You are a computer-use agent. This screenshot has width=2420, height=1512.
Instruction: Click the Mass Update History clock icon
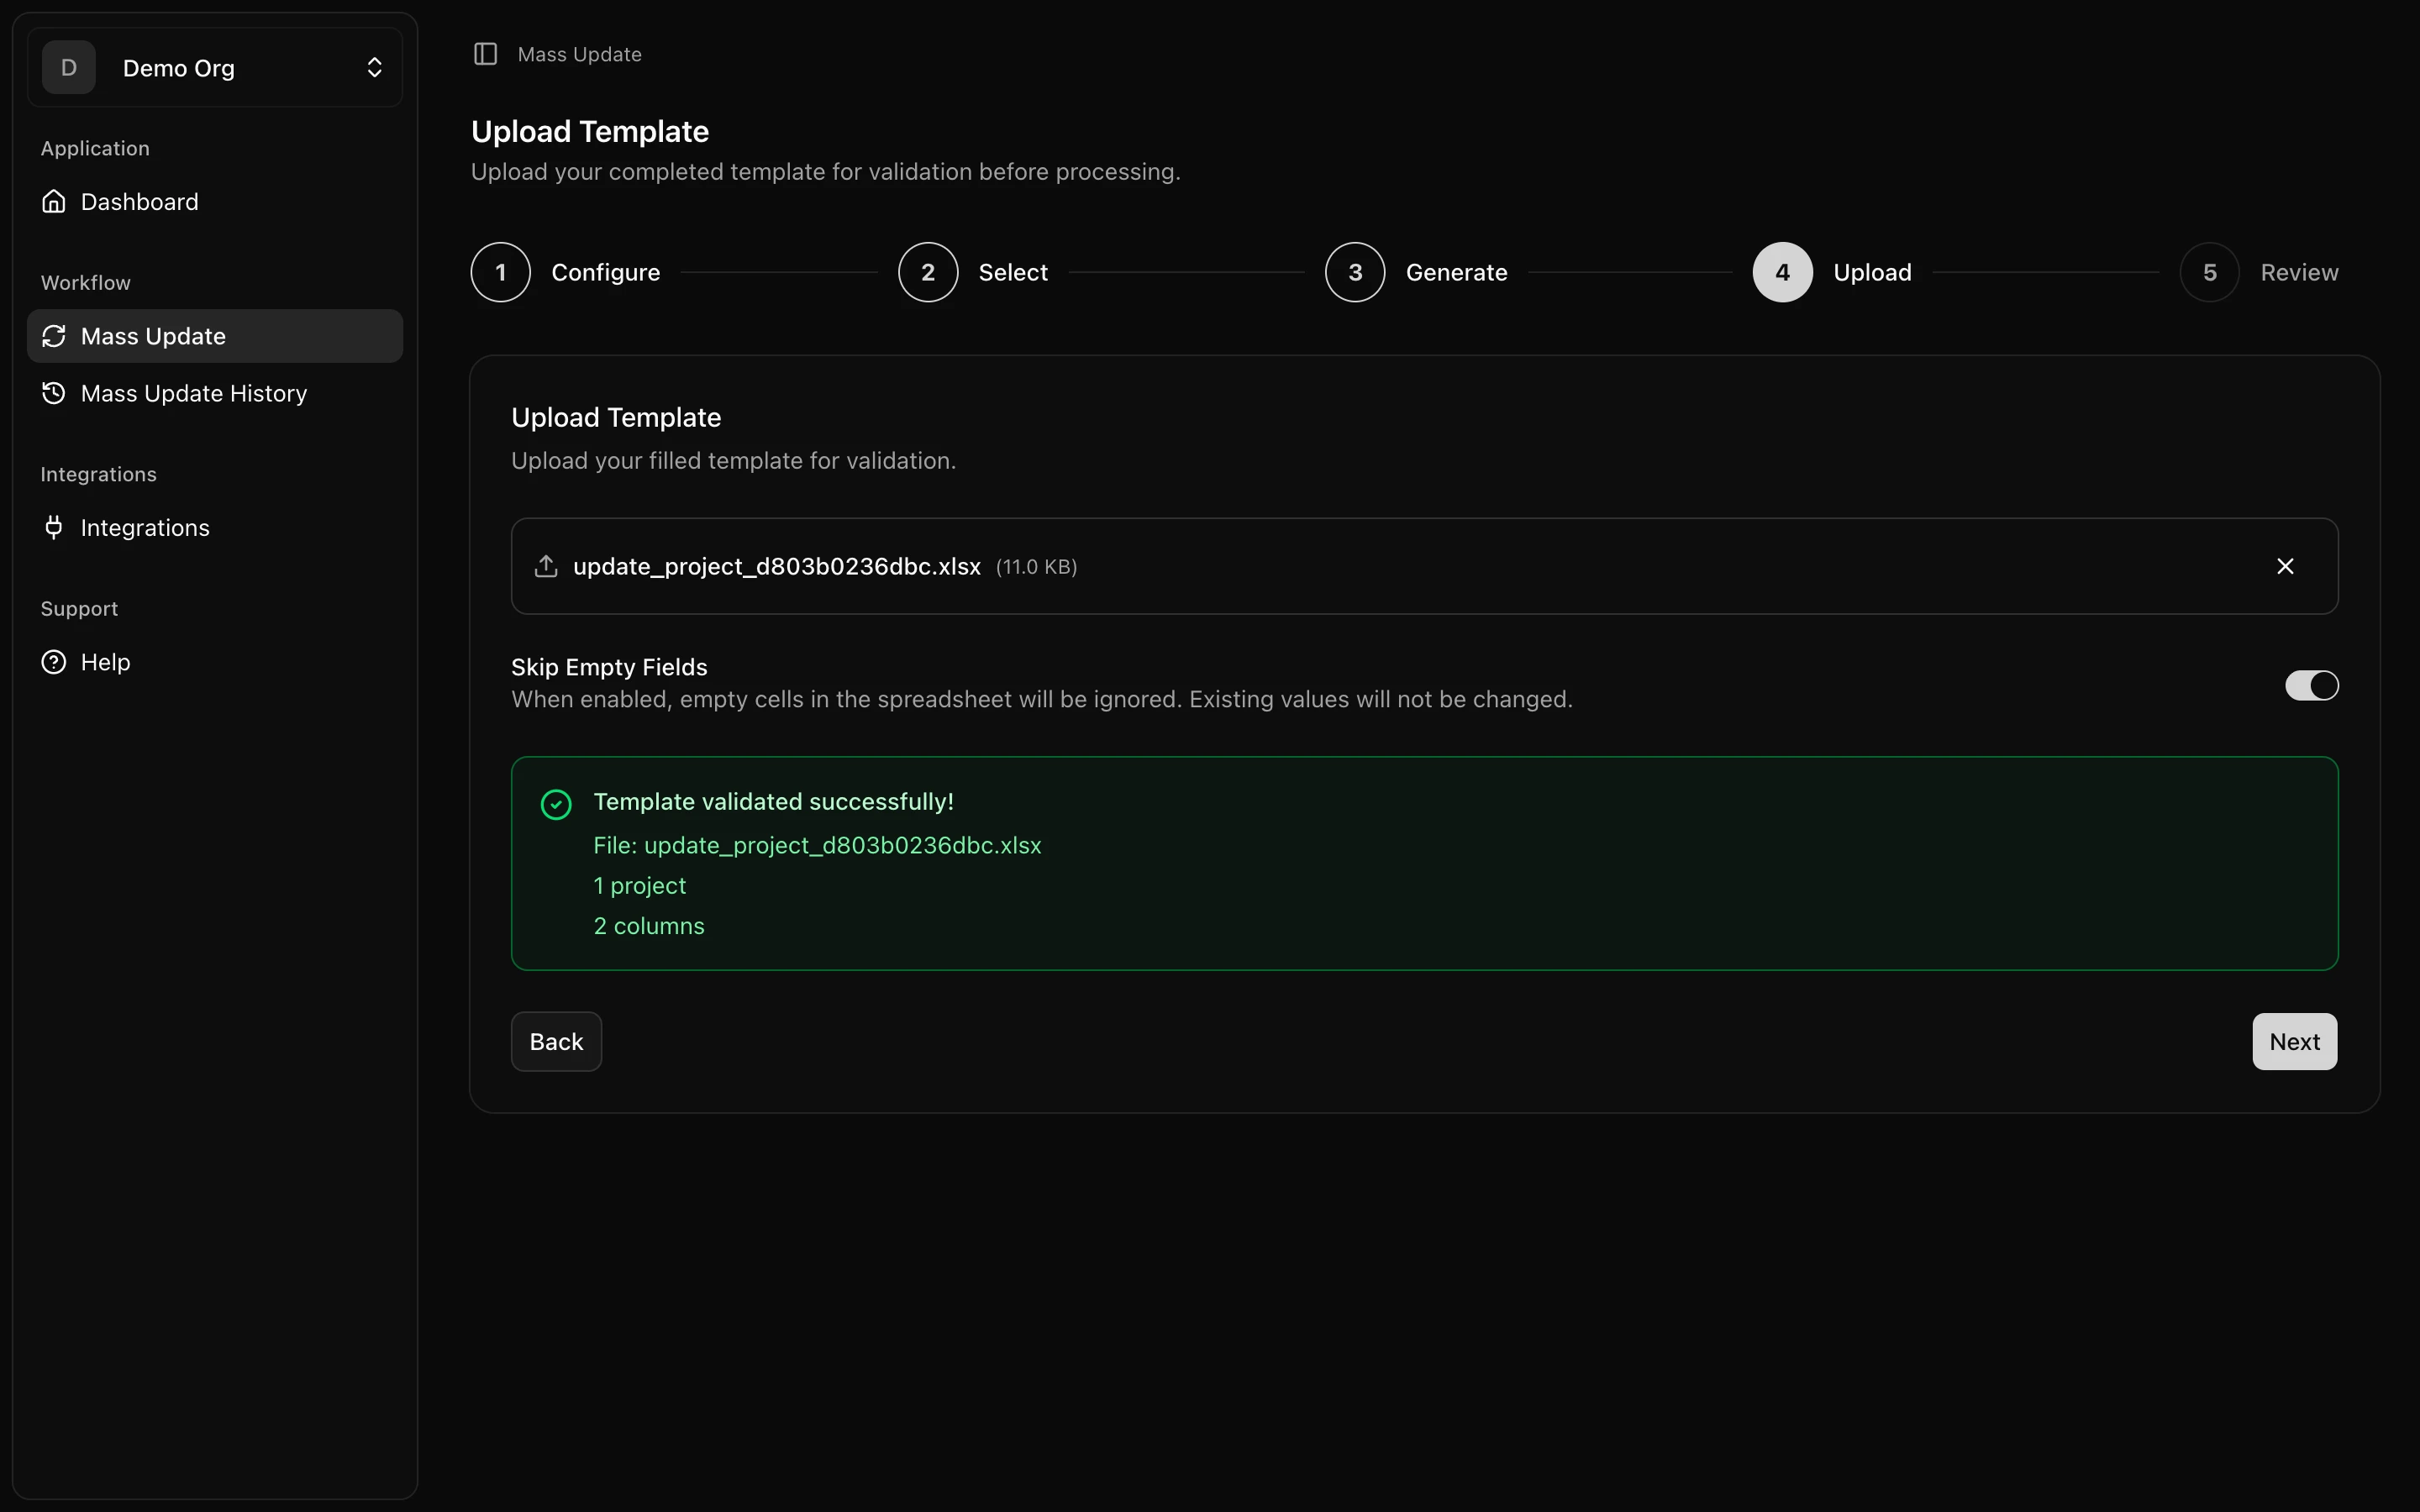pos(54,393)
